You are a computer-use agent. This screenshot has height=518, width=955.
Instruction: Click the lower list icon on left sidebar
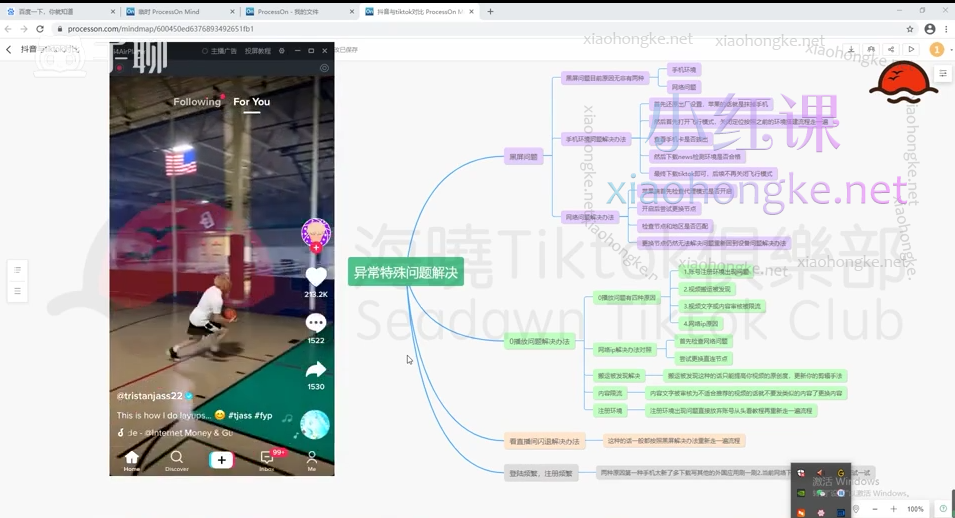pyautogui.click(x=18, y=291)
